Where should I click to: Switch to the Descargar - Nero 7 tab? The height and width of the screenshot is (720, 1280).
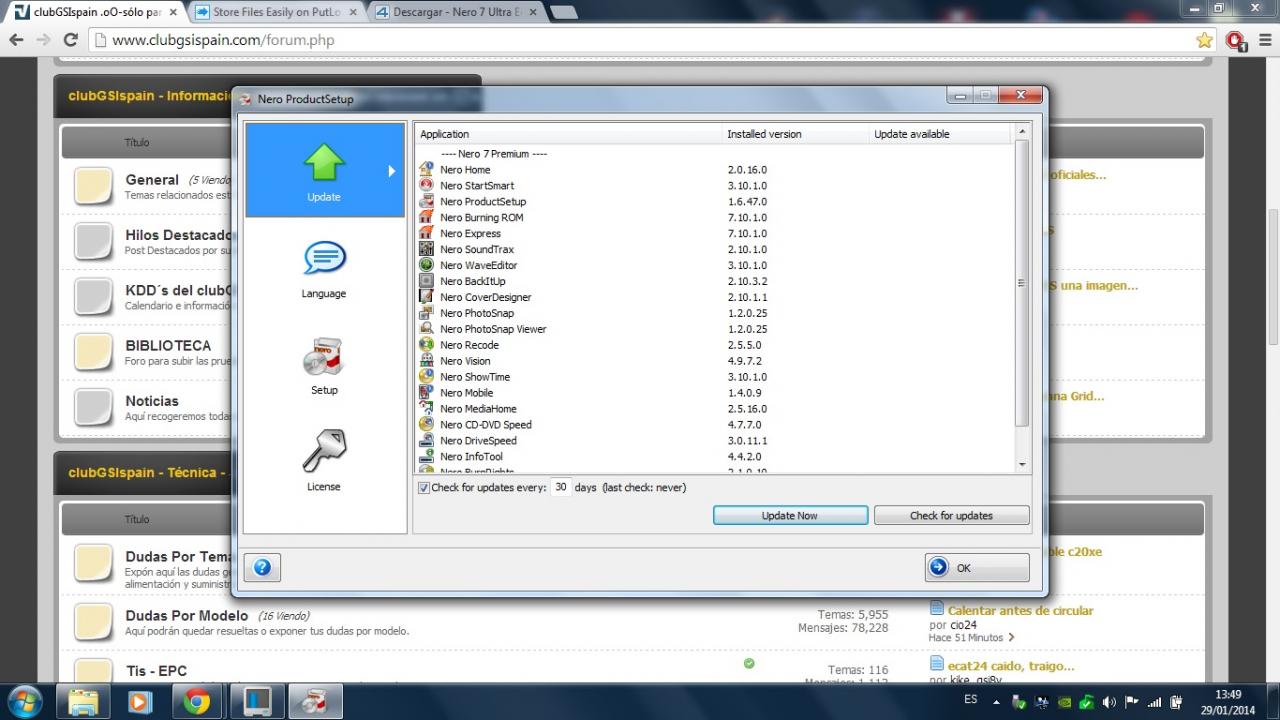(x=455, y=13)
